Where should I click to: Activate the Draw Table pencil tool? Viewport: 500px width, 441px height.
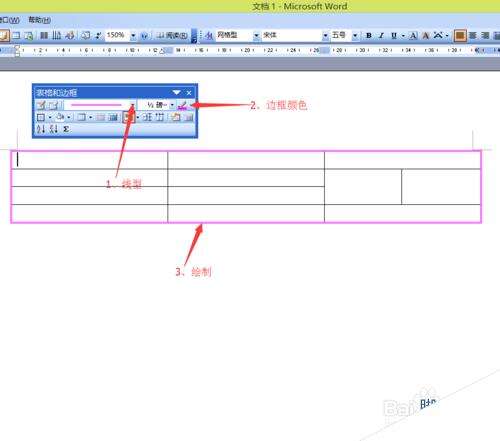click(x=41, y=105)
